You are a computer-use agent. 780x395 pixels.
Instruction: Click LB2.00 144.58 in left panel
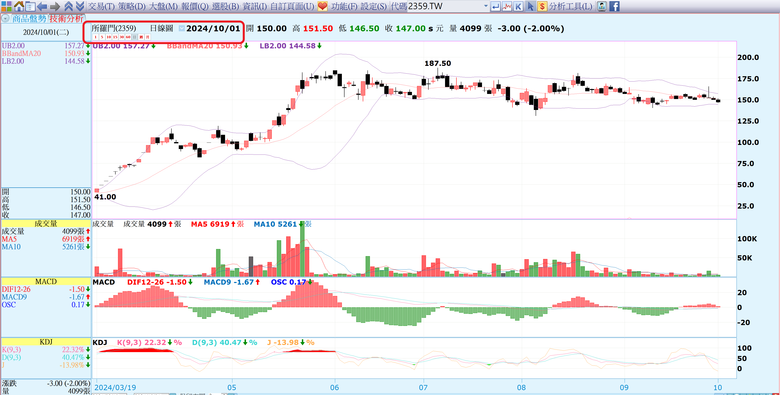46,60
